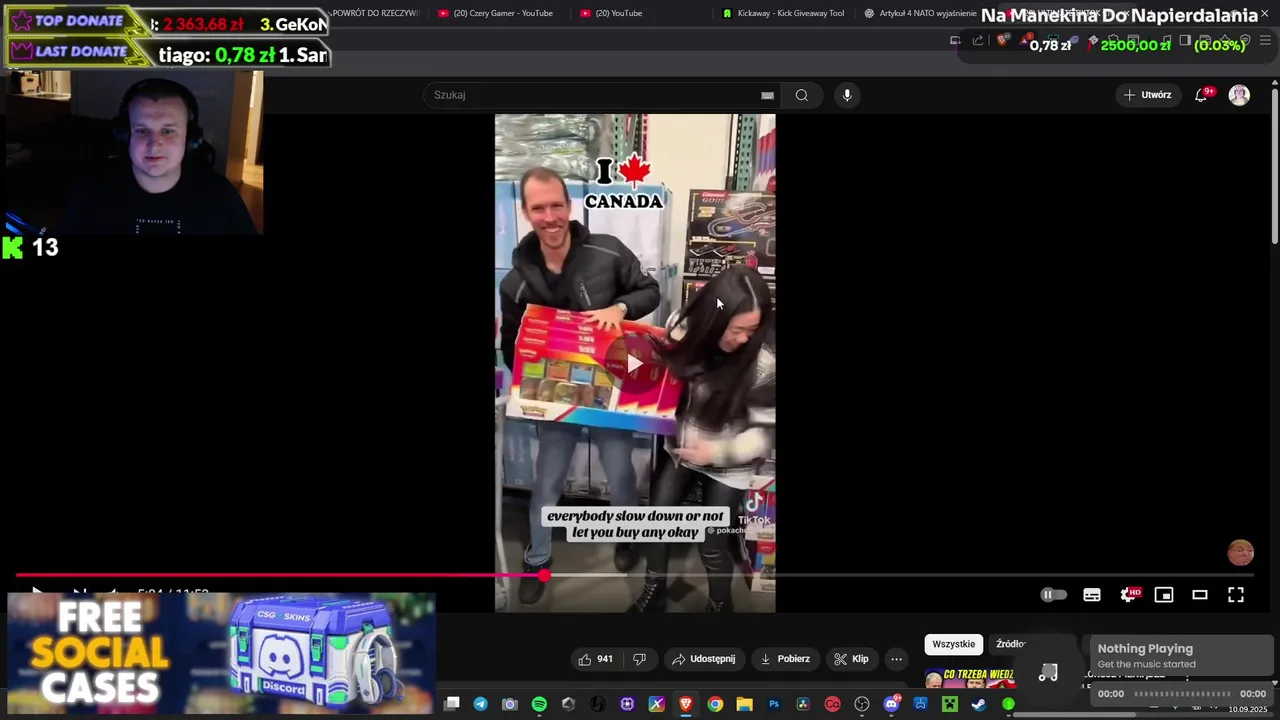Click the large play overlay on video
This screenshot has width=1280, height=720.
point(635,363)
